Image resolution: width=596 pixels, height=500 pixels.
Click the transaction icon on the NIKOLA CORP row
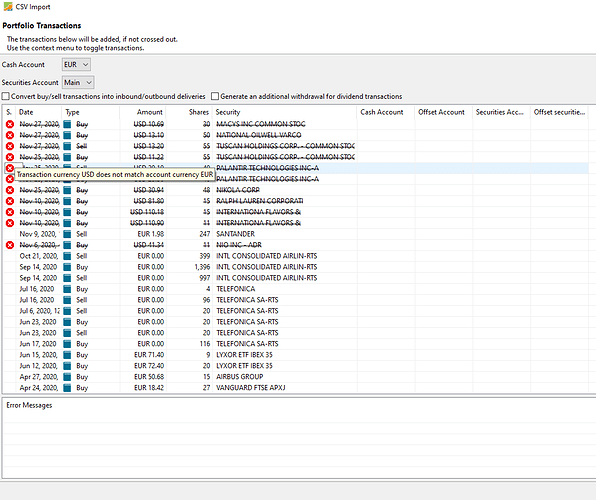coord(67,190)
